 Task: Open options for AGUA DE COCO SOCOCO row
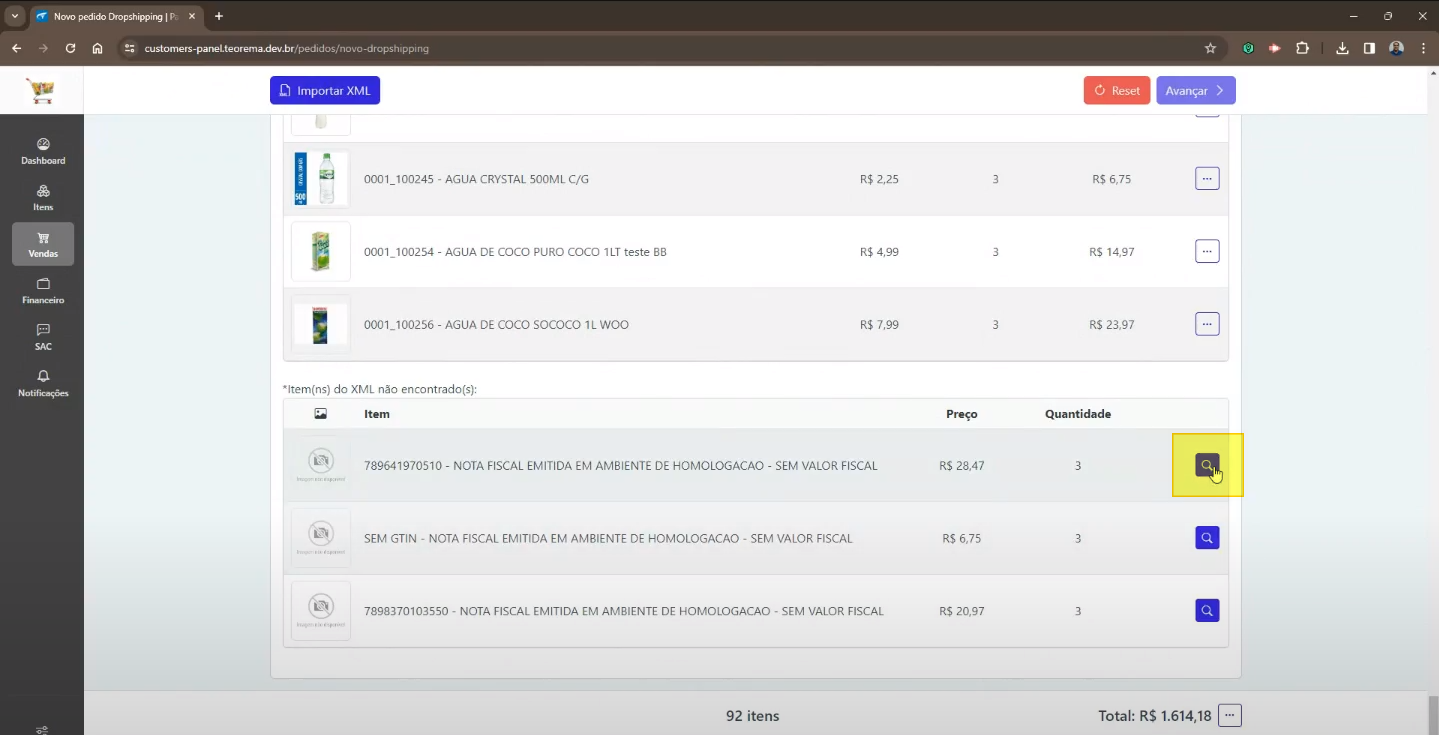[1207, 324]
